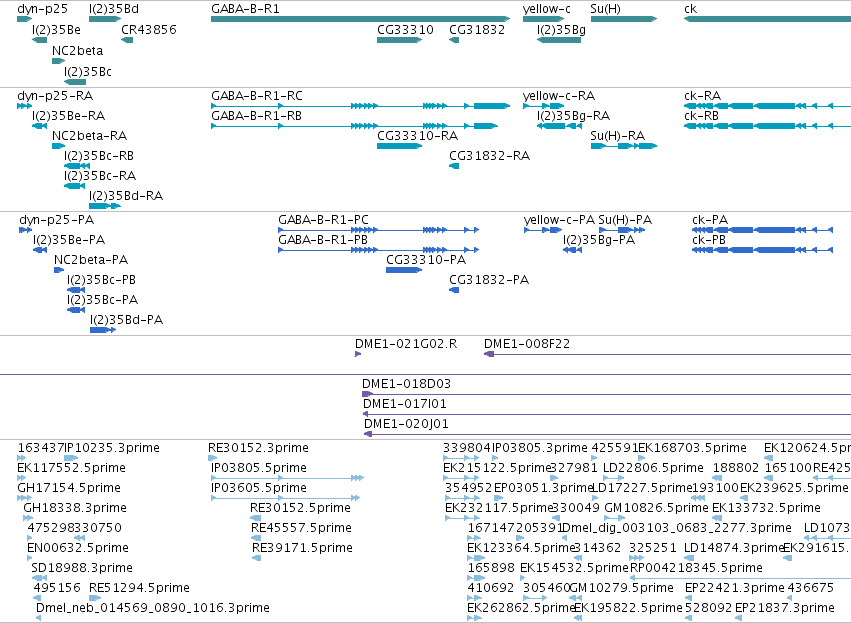The height and width of the screenshot is (623, 851).
Task: Select the ck-RA transcript label
Action: [x=702, y=96]
